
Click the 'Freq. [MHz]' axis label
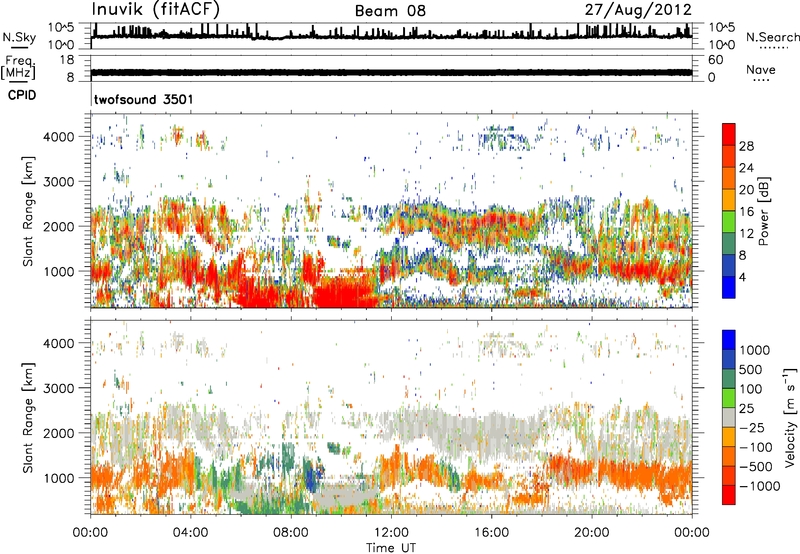coord(18,68)
